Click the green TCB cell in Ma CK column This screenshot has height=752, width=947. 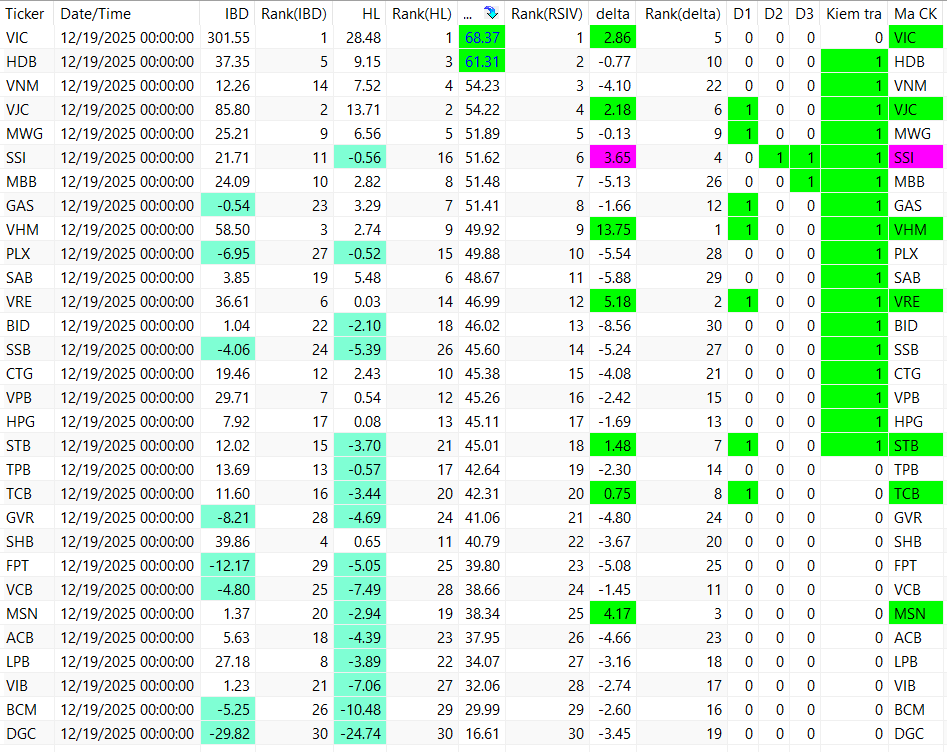(x=916, y=493)
